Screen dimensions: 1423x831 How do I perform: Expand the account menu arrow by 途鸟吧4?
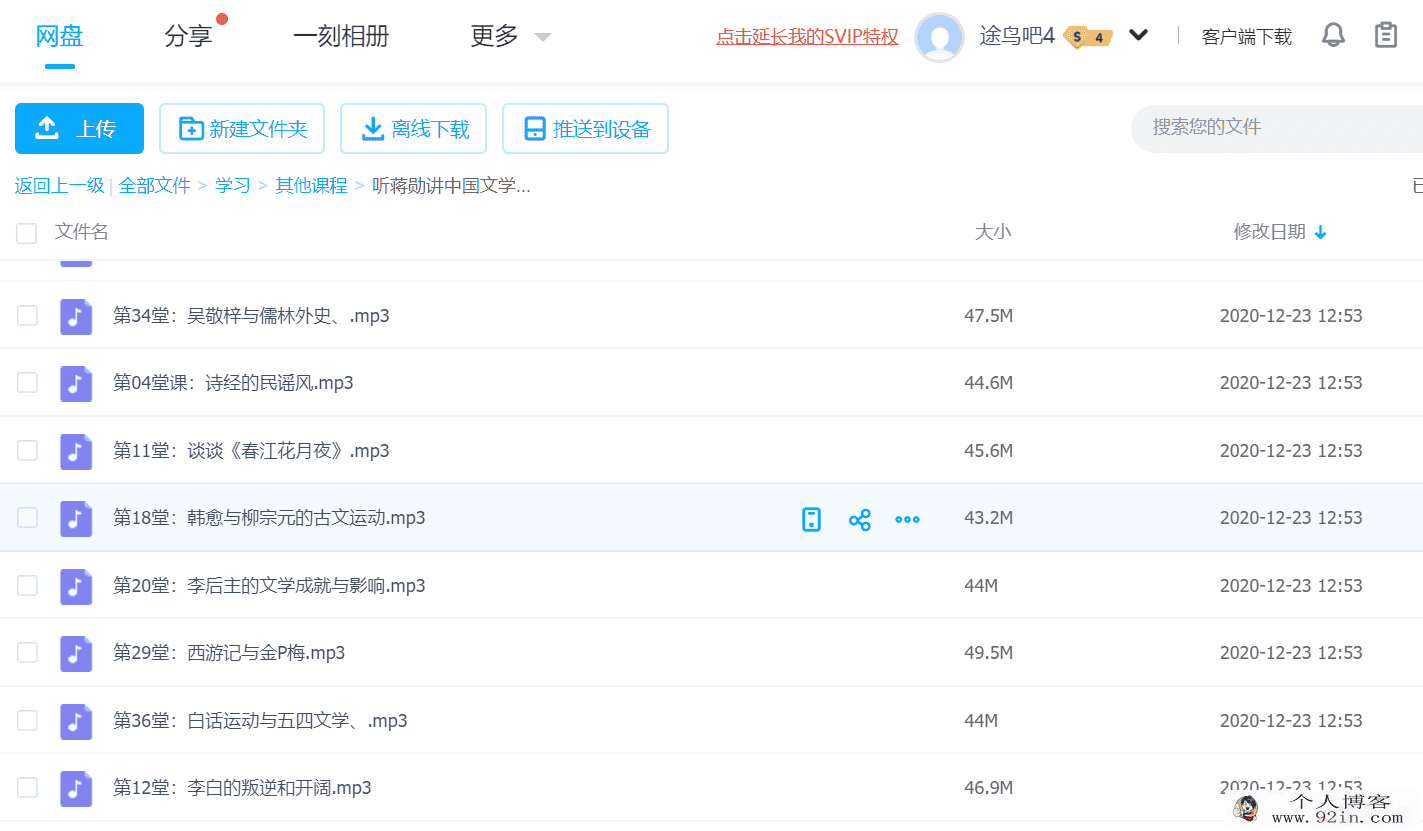1138,36
